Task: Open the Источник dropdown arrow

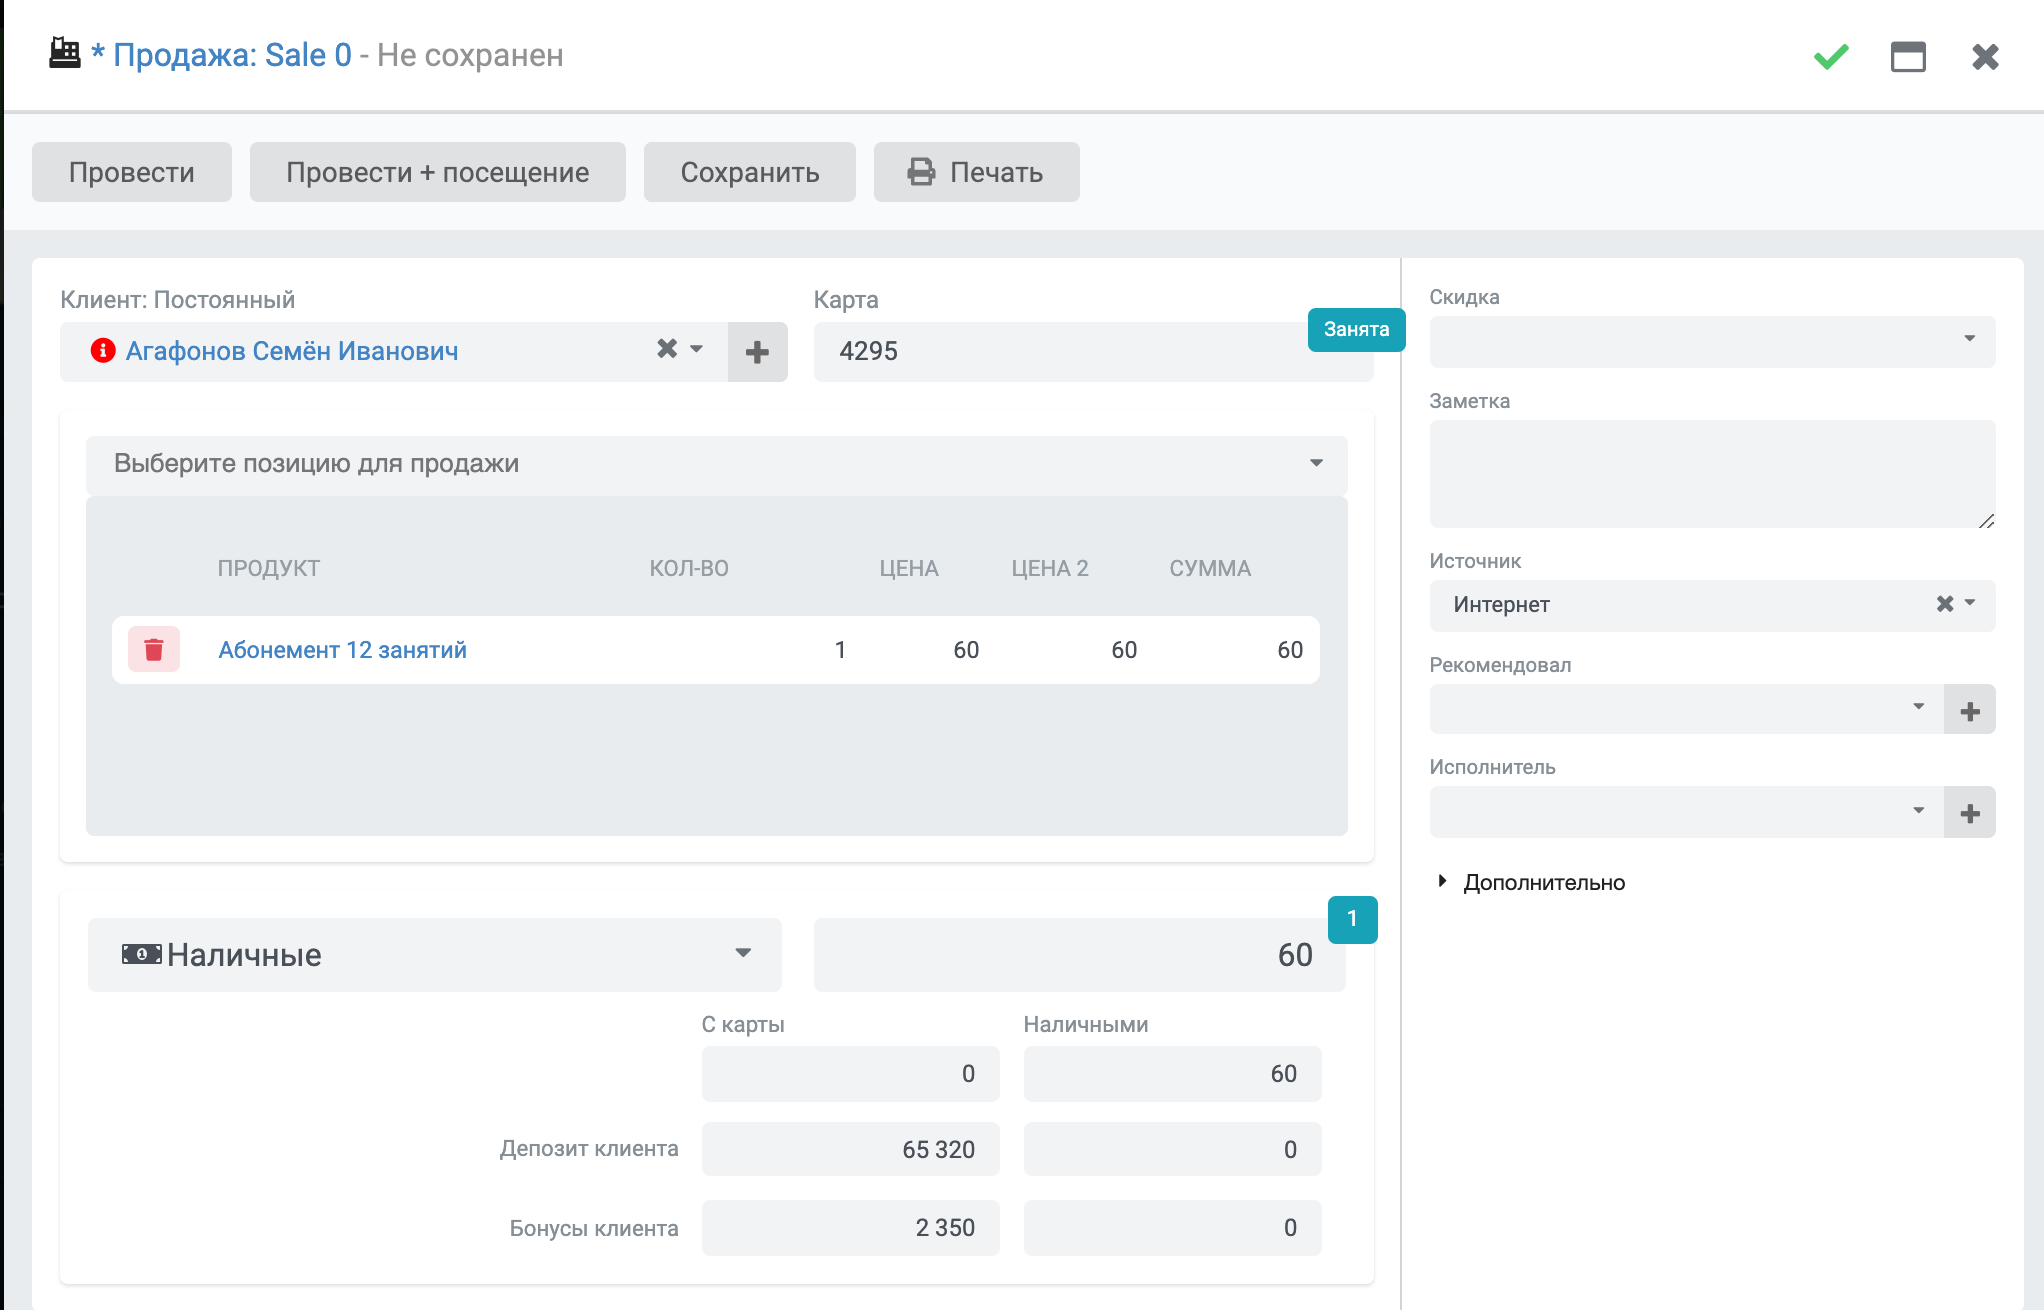Action: pyautogui.click(x=1970, y=603)
